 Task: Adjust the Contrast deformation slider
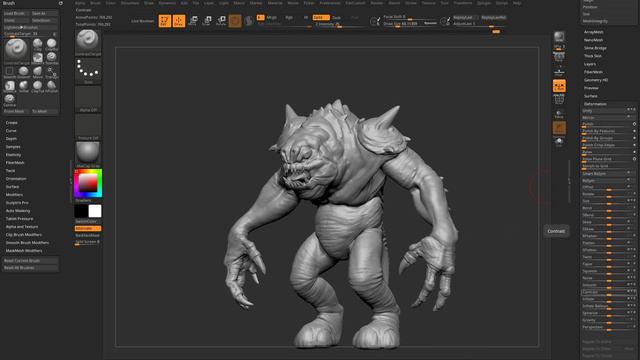[609, 292]
